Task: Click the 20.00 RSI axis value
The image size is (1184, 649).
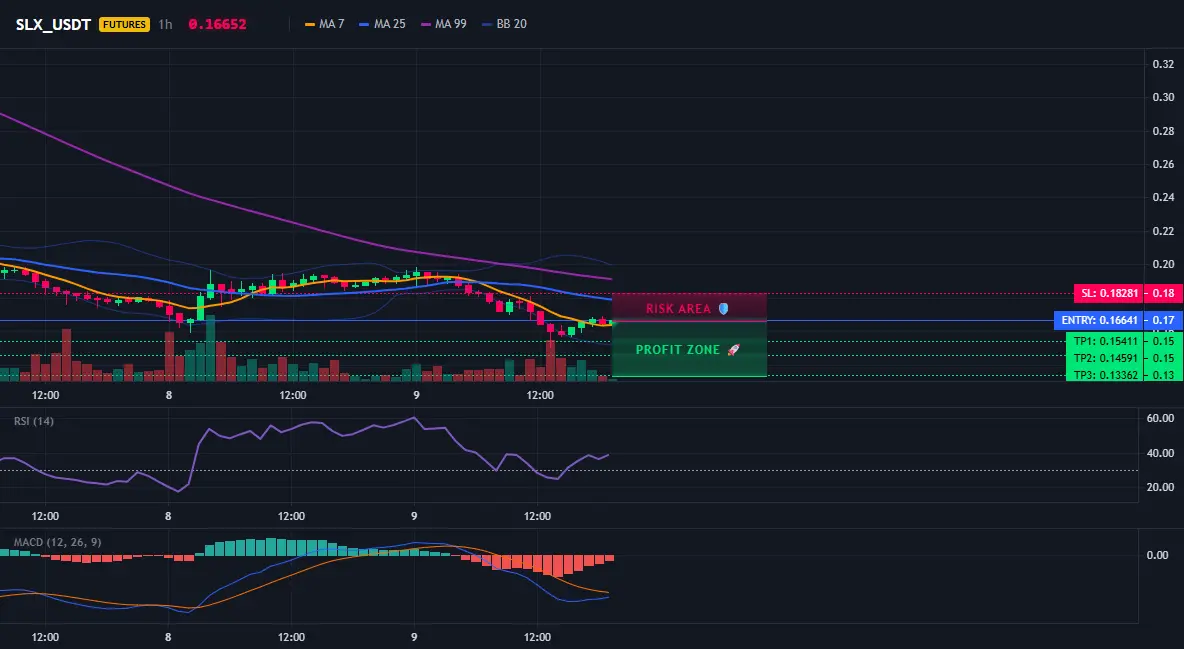Action: coord(1161,487)
